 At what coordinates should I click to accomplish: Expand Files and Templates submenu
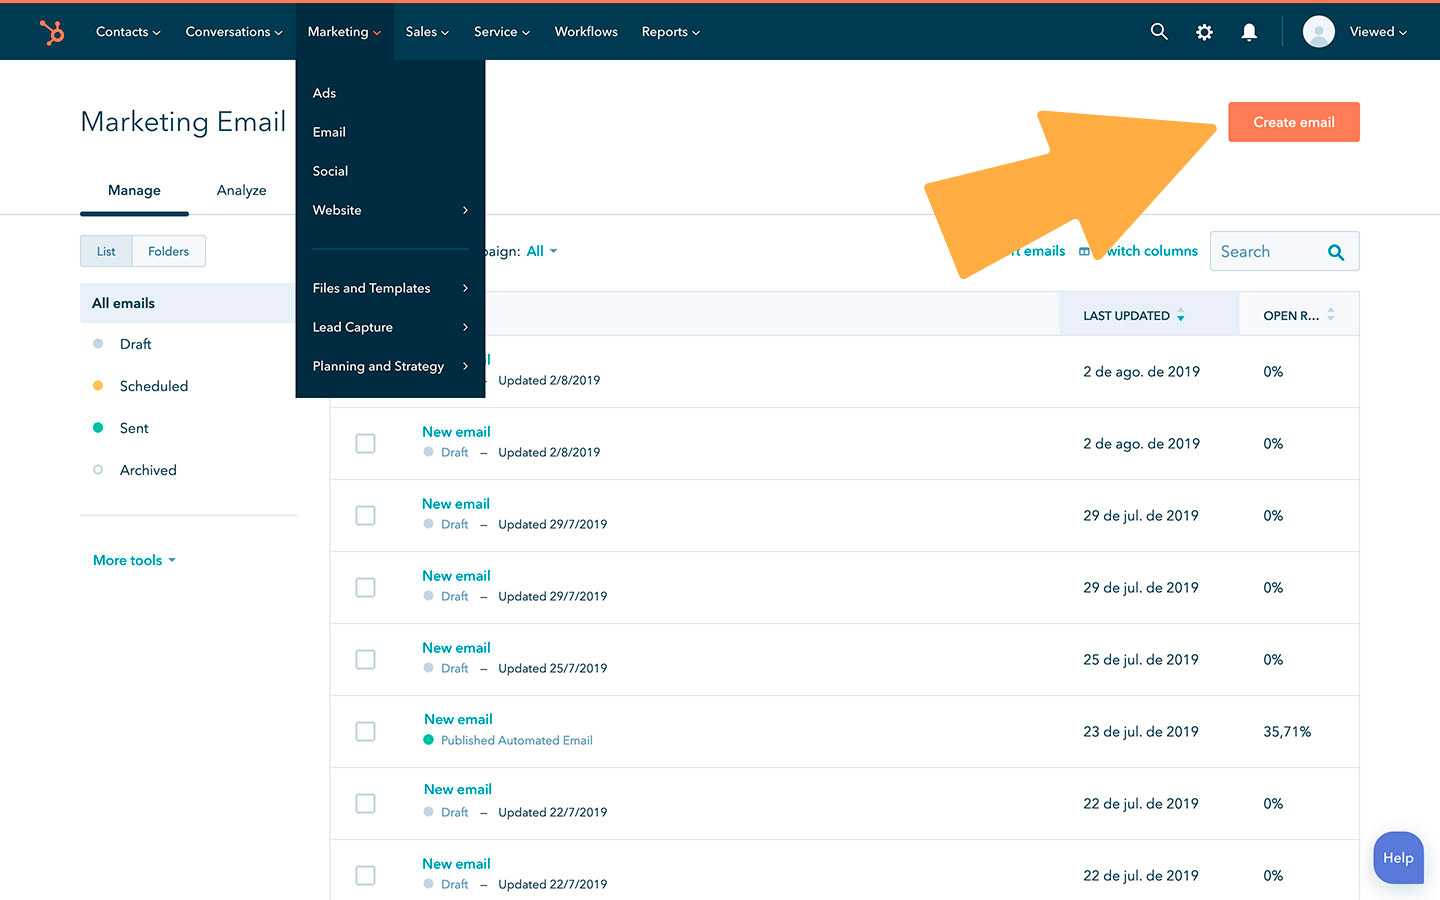pyautogui.click(x=390, y=288)
